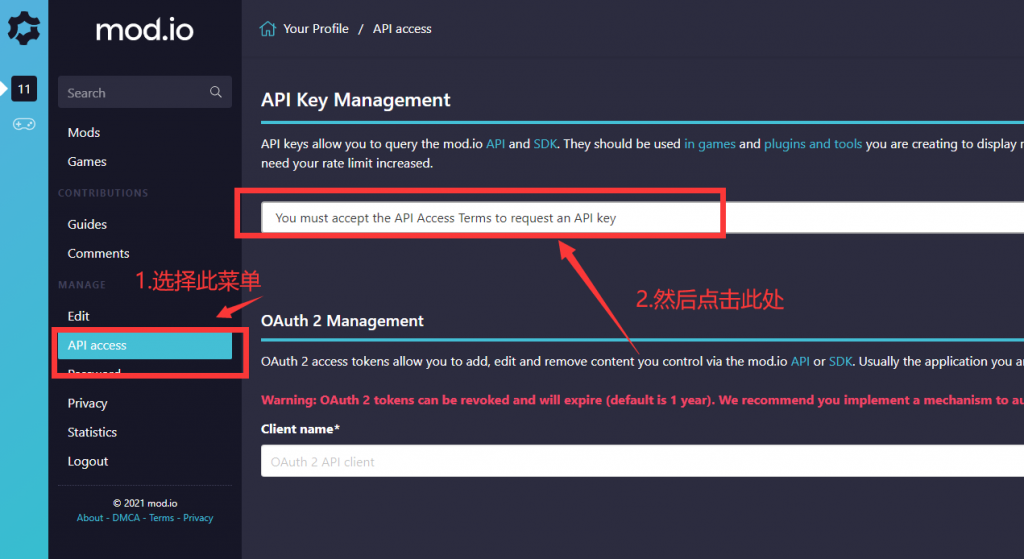The image size is (1024, 559).
Task: Open the Terms footer link
Action: coord(161,518)
